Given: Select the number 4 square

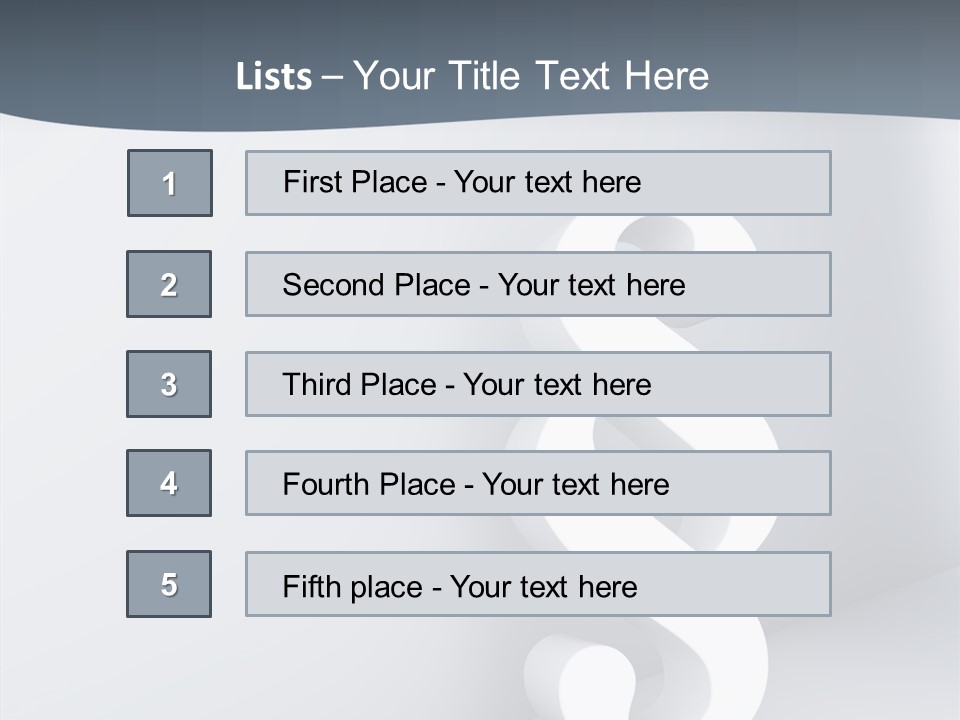Looking at the screenshot, I should point(169,483).
